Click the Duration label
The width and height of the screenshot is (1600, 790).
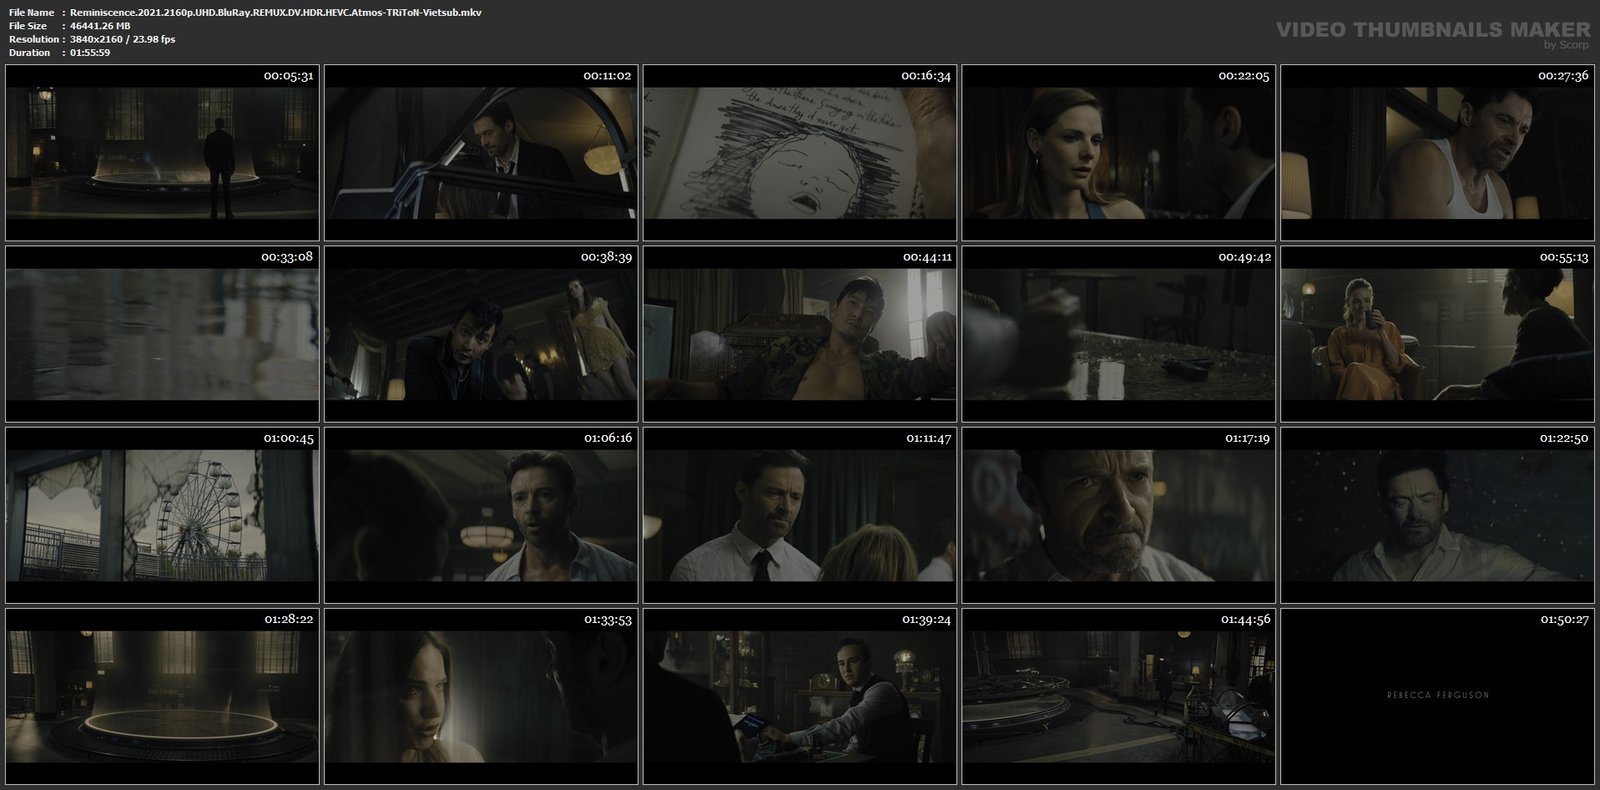[29, 52]
